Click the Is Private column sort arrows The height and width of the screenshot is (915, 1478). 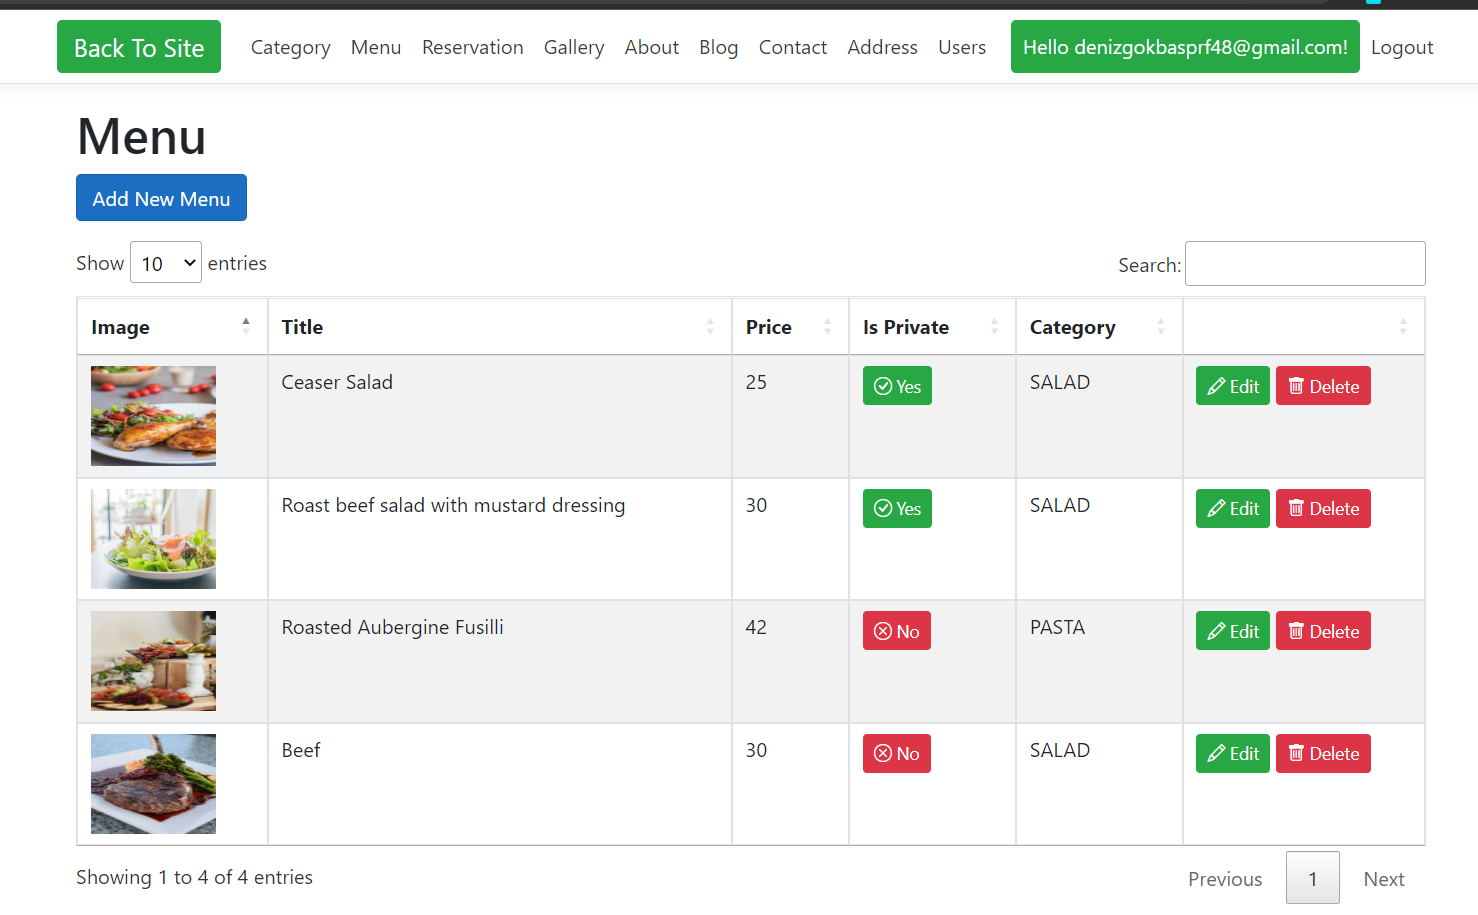coord(994,327)
